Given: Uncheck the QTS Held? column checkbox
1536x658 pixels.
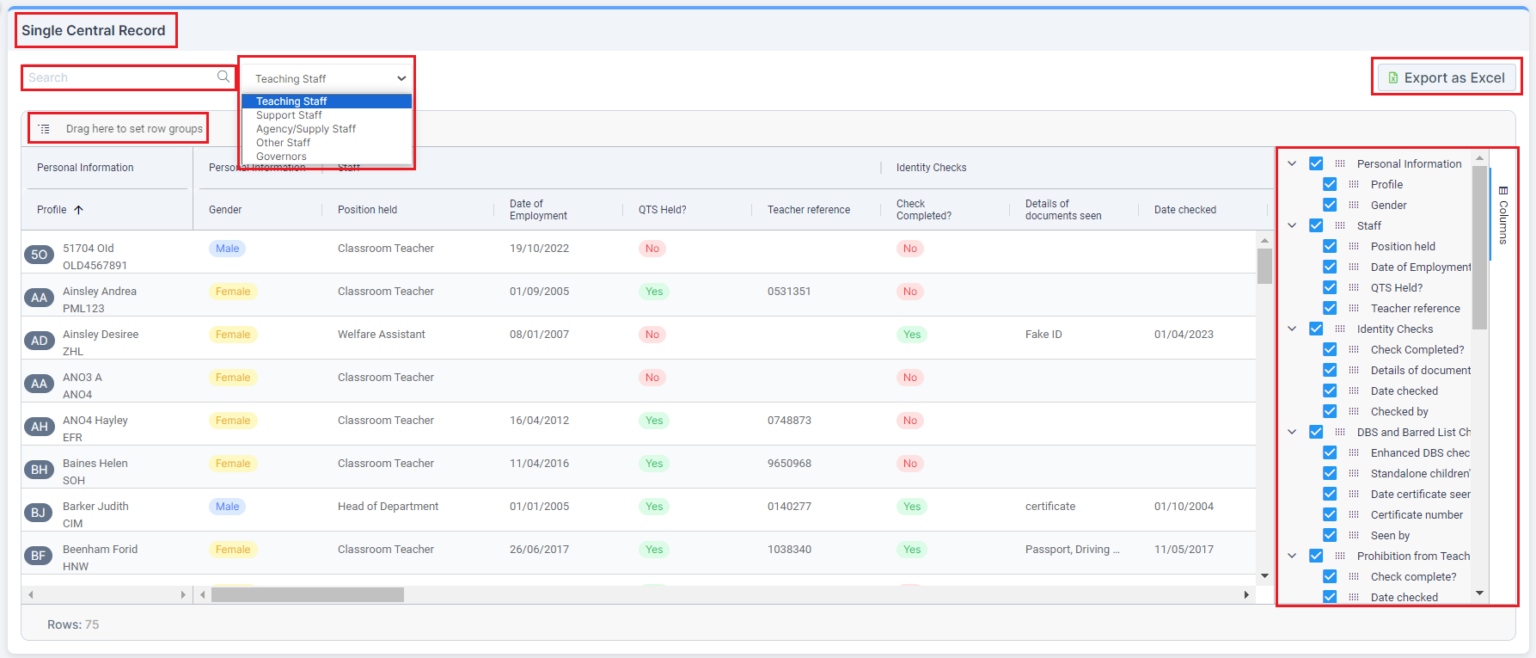Looking at the screenshot, I should point(1330,287).
